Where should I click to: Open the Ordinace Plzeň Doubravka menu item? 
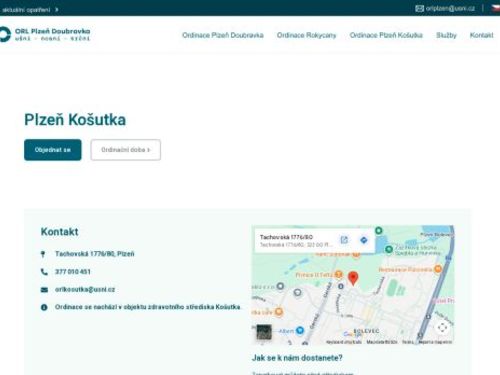(x=223, y=35)
